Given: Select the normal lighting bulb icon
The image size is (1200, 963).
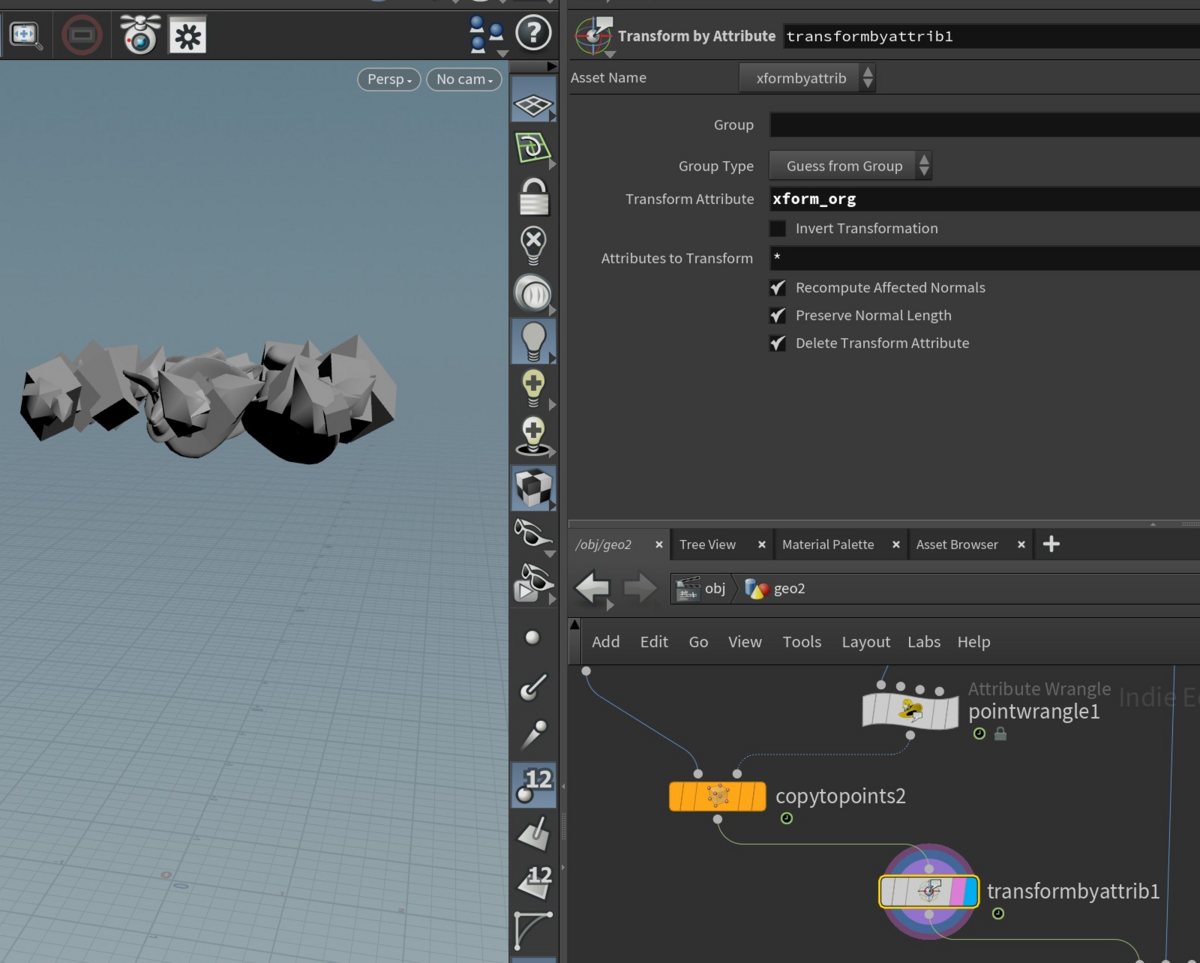Looking at the screenshot, I should 533,341.
